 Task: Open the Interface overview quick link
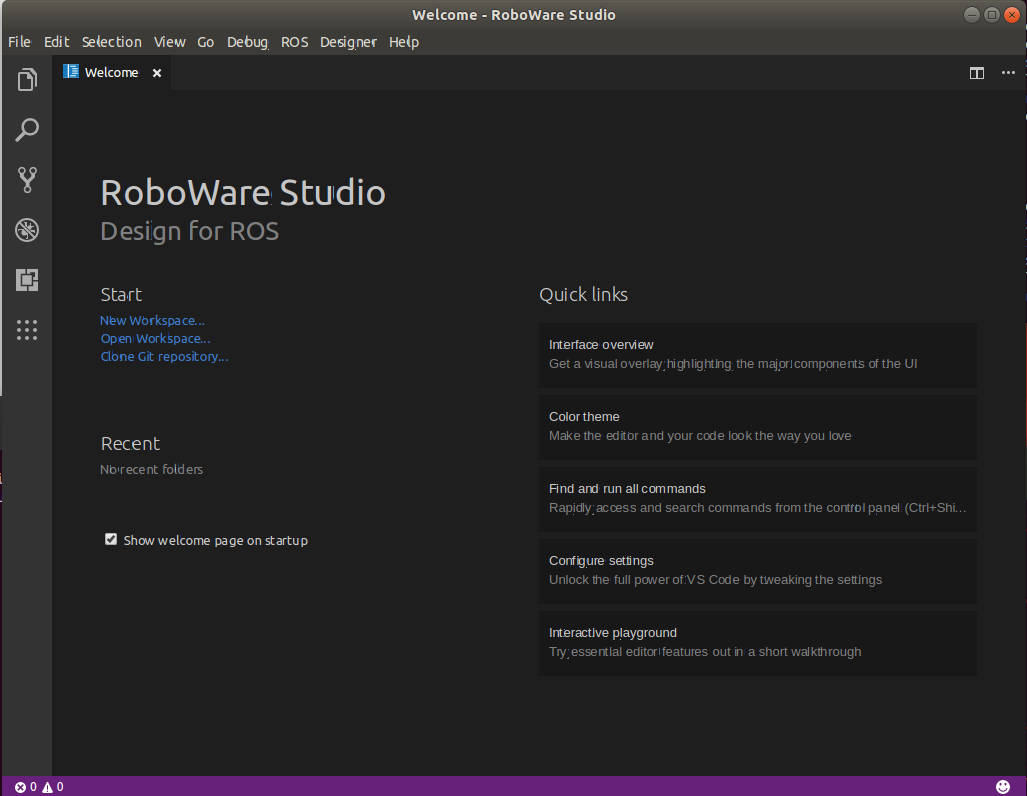pos(758,354)
